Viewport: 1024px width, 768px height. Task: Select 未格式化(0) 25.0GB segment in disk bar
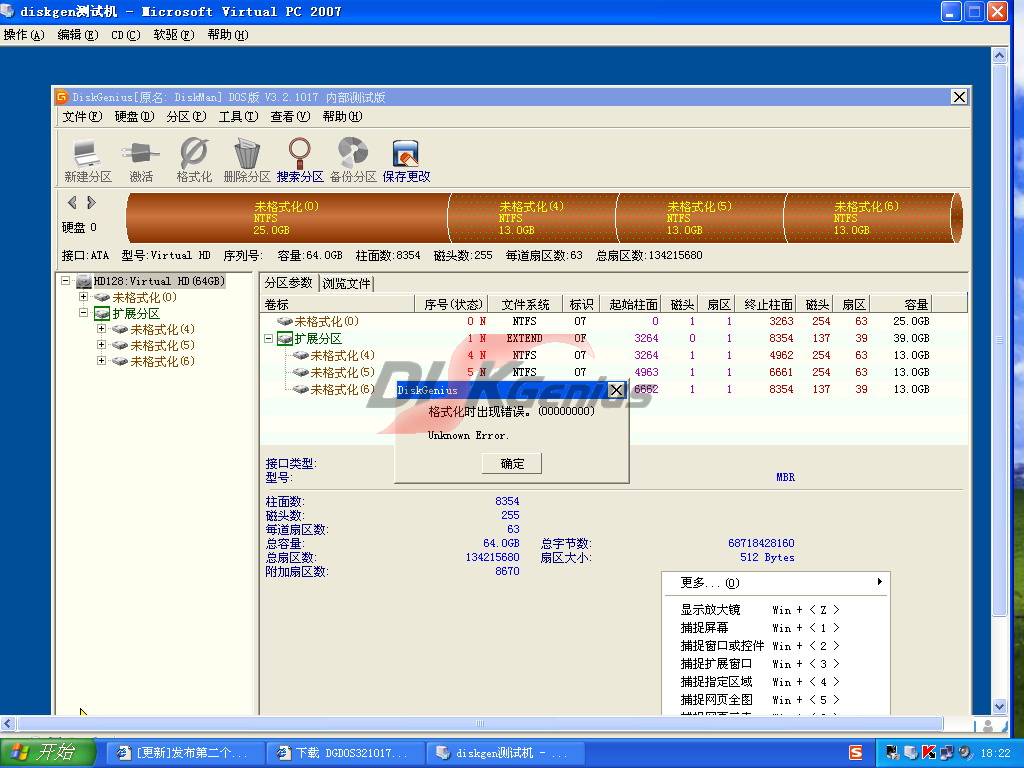point(287,217)
